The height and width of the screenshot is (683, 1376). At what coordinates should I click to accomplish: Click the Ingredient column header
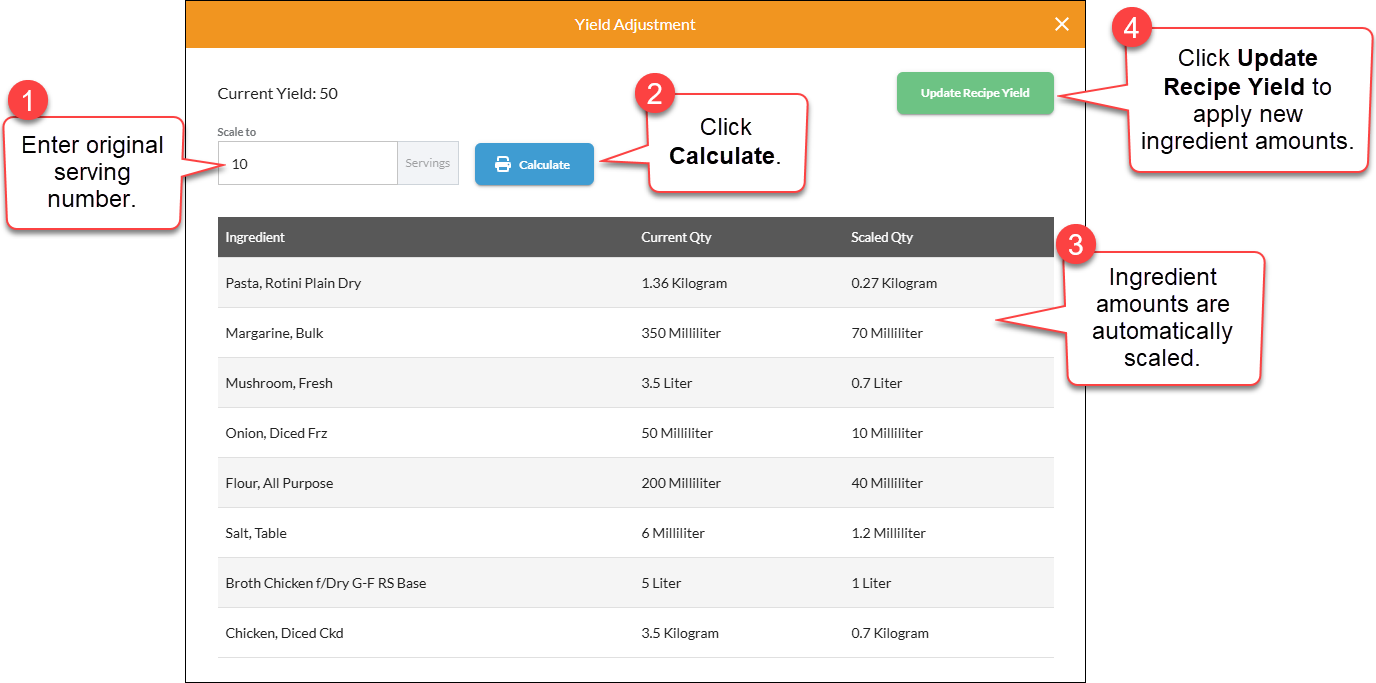pyautogui.click(x=255, y=237)
